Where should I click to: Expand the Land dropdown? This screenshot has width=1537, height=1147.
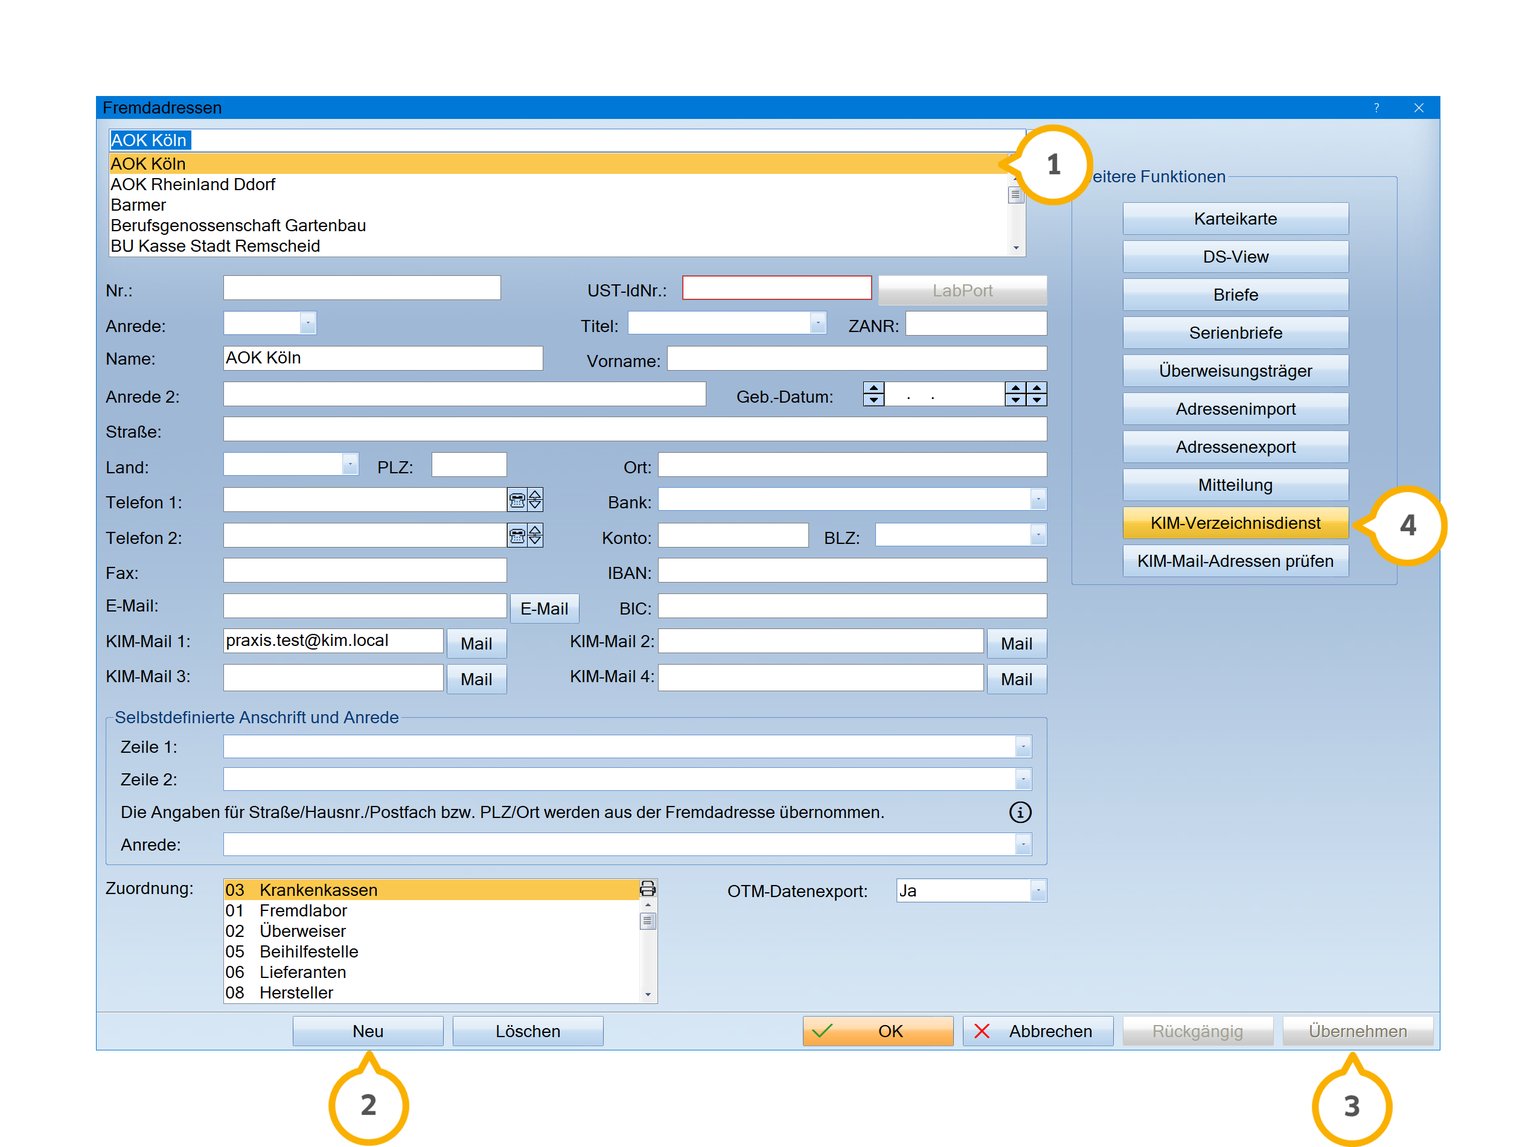tap(350, 464)
